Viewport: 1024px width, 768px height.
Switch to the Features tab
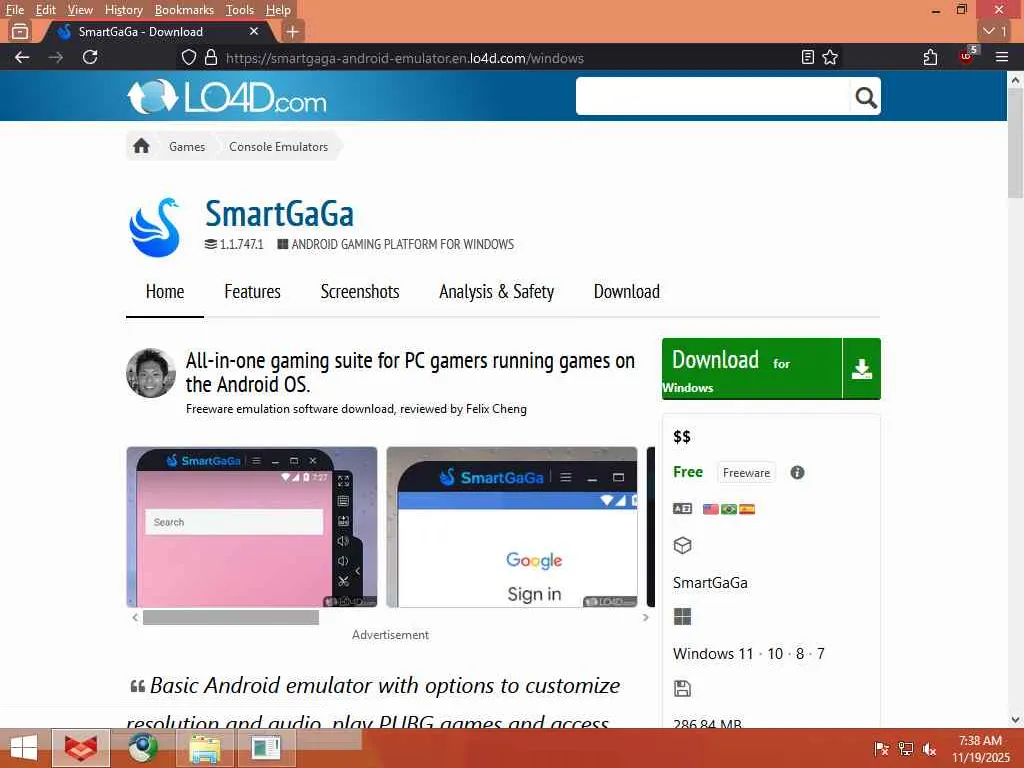pos(252,291)
